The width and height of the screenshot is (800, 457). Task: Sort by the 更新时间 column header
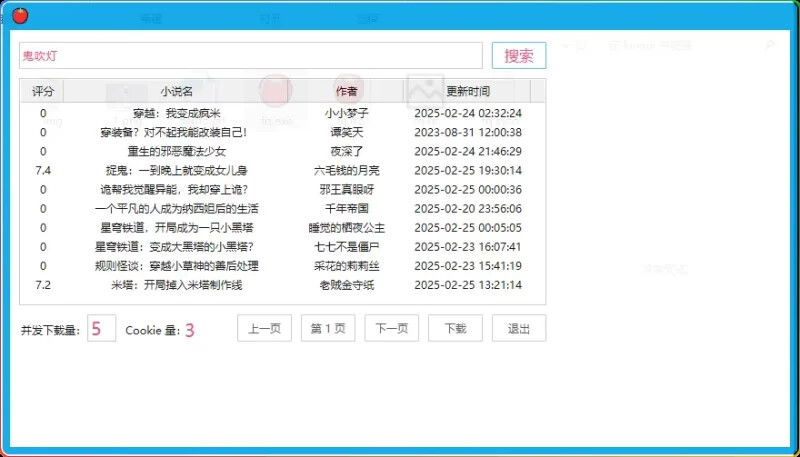click(x=467, y=91)
